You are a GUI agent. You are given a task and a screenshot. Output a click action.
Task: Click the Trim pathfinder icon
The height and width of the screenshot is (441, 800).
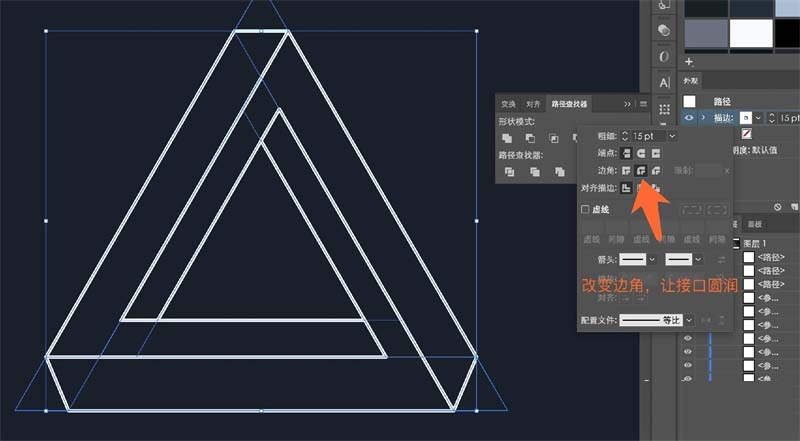[x=535, y=172]
